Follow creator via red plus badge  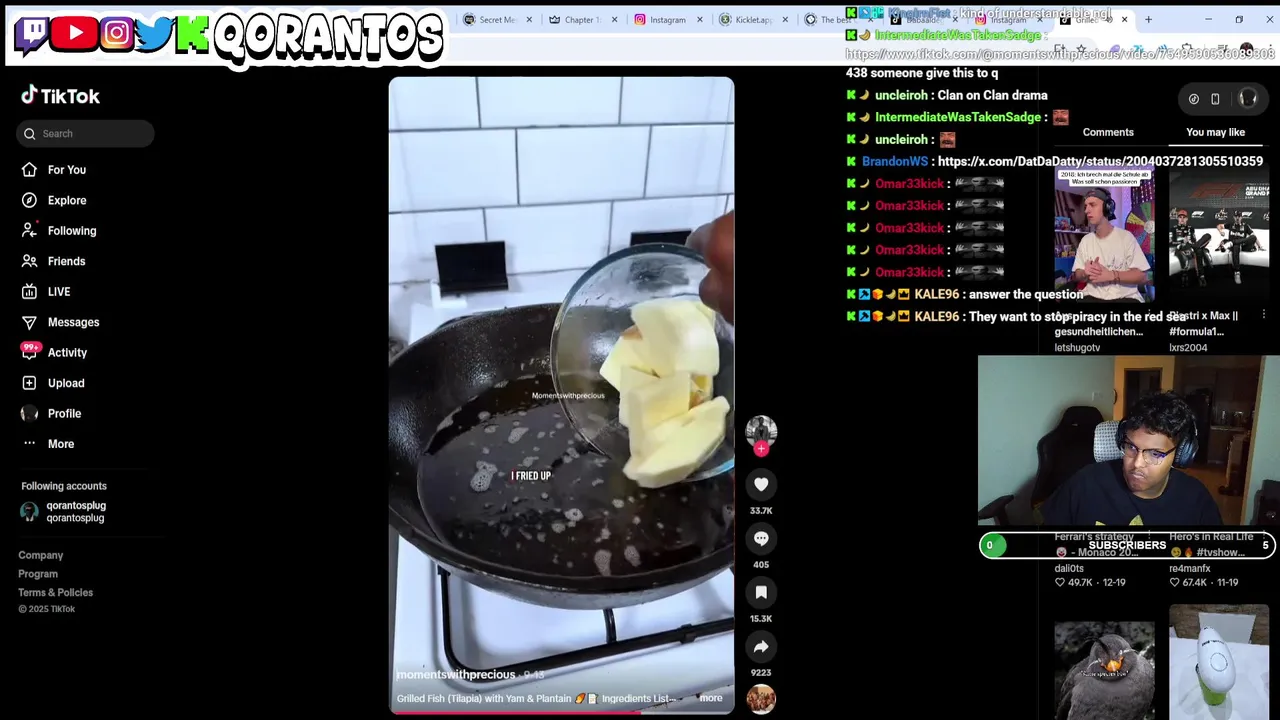click(761, 449)
